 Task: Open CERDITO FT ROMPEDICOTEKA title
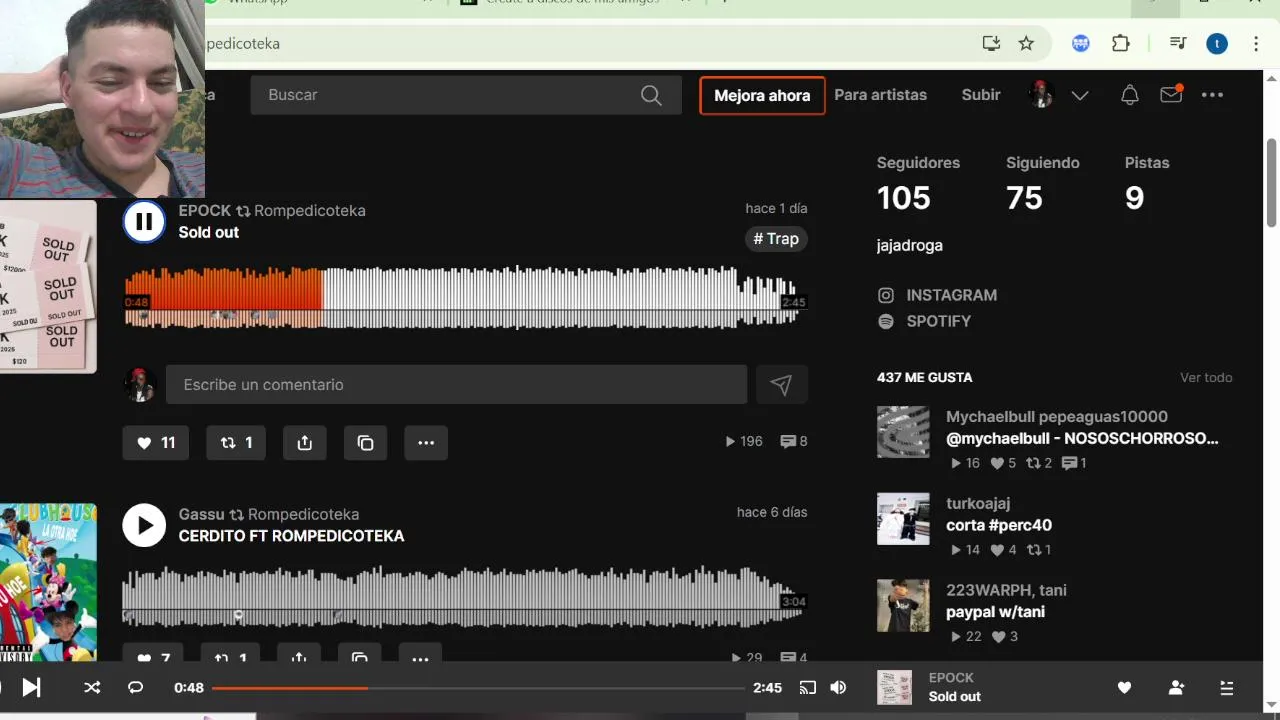(291, 536)
